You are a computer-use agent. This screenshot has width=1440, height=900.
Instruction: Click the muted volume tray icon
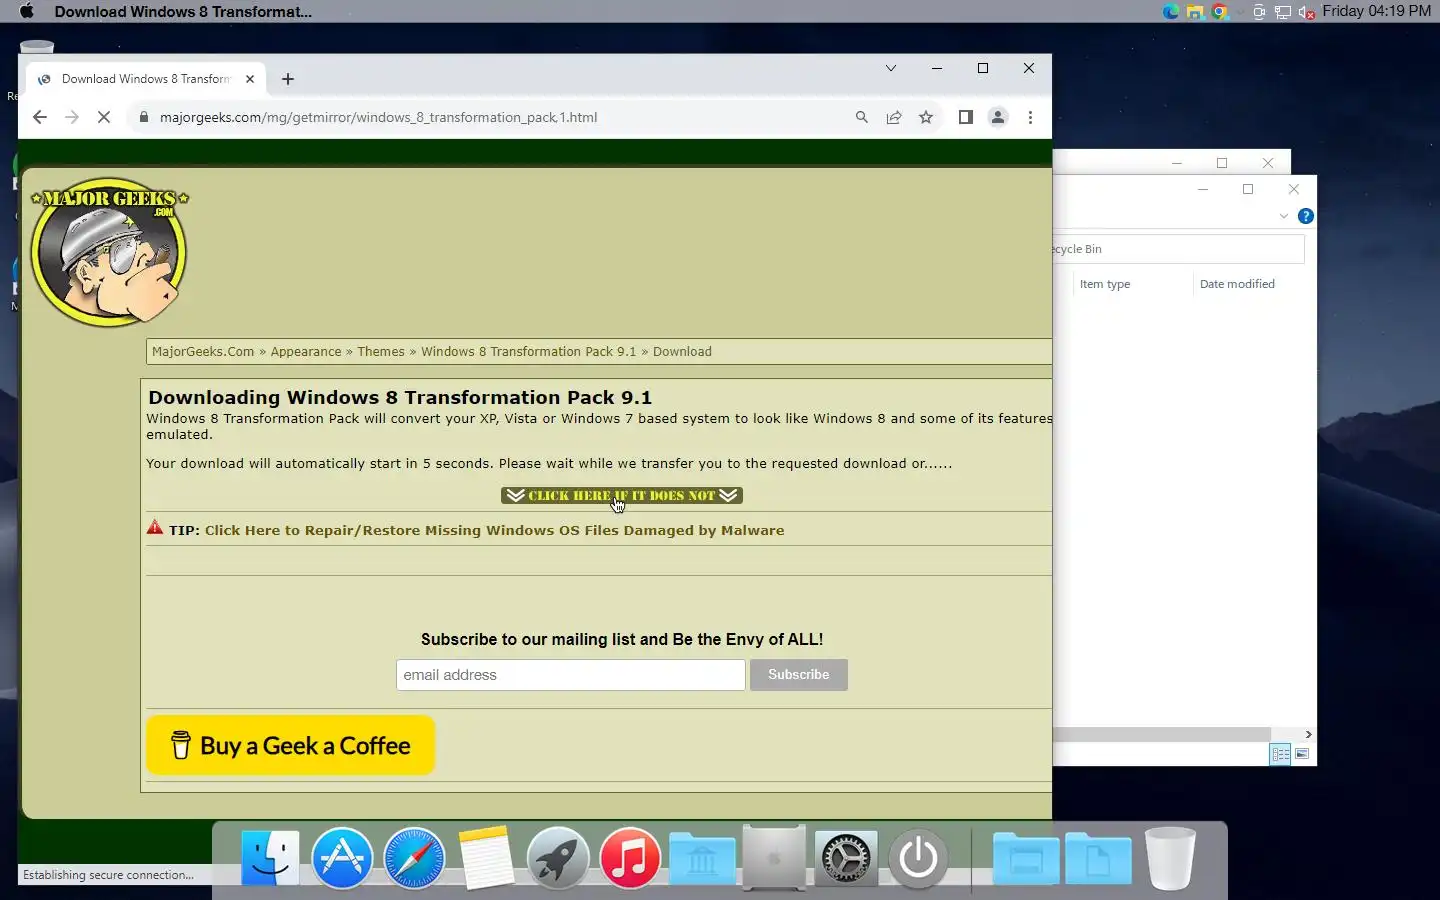[1306, 12]
